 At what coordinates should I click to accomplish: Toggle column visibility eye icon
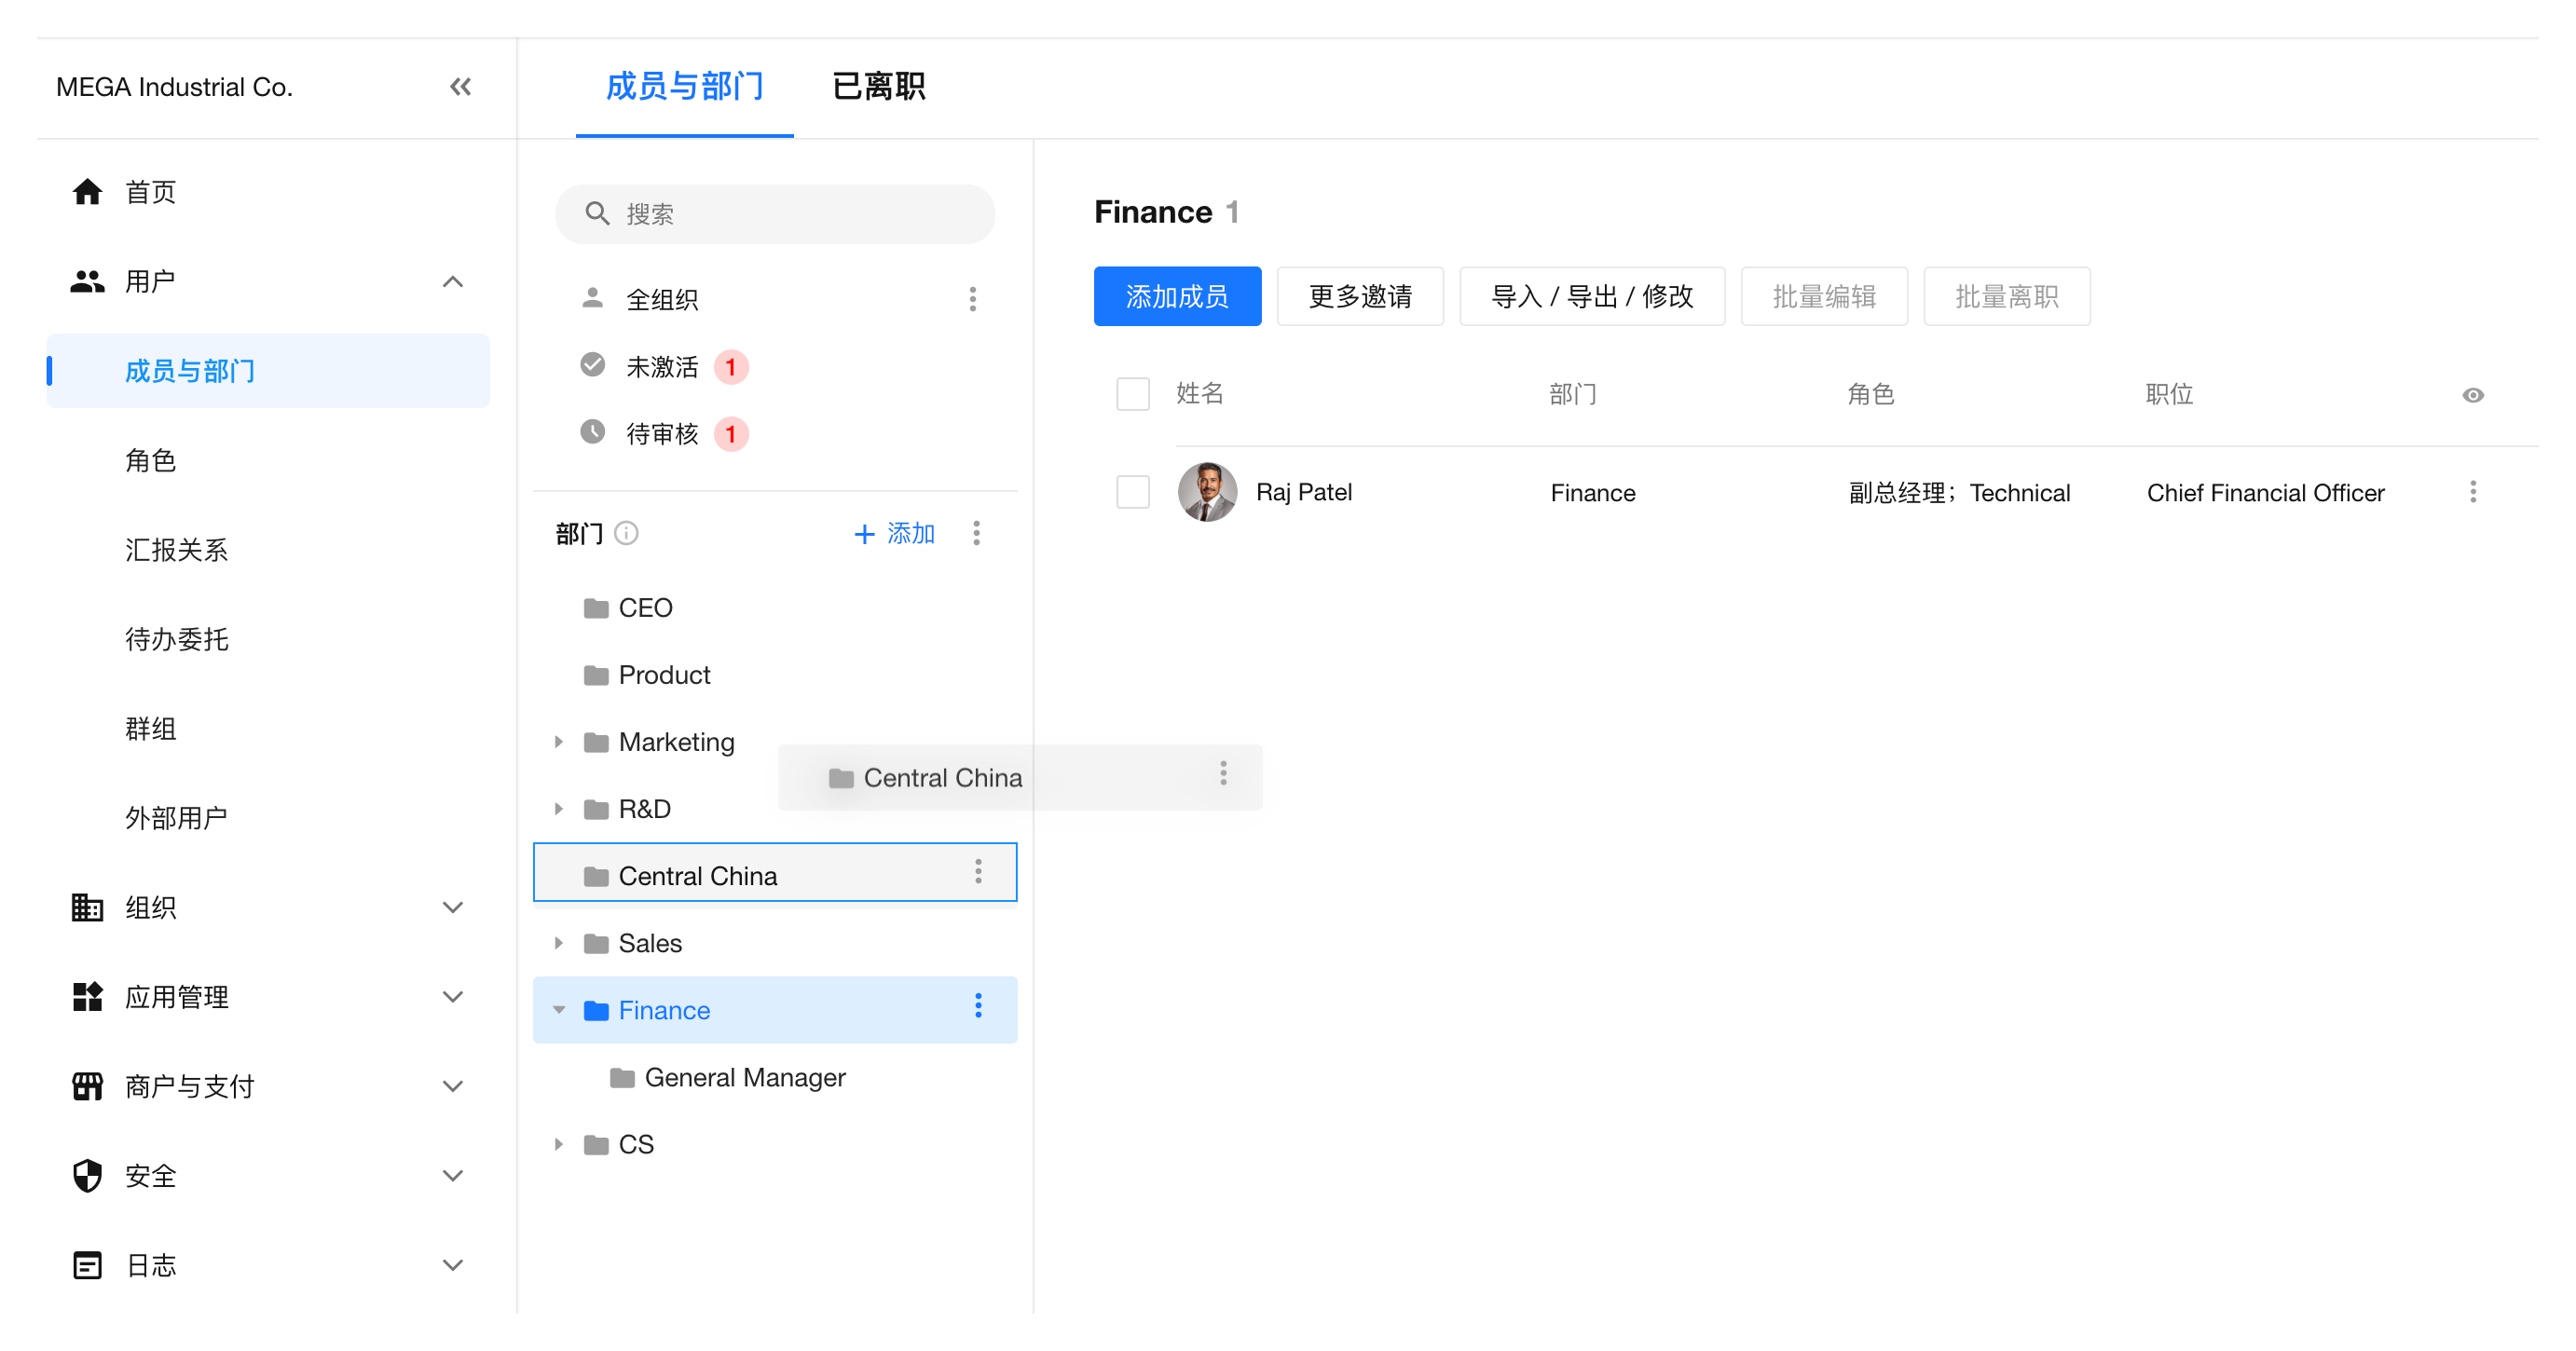coord(2472,395)
